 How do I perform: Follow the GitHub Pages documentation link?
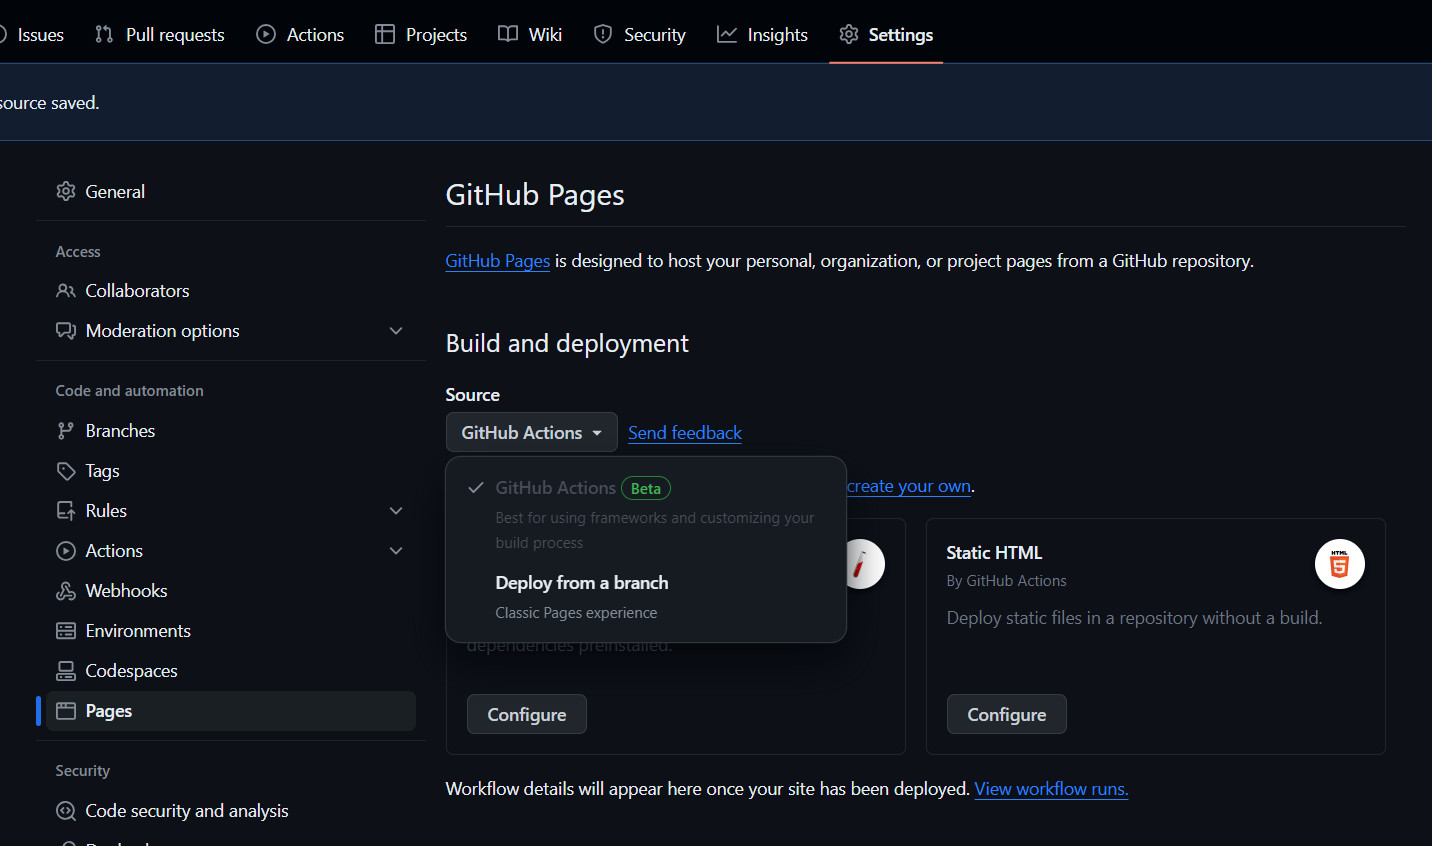tap(498, 261)
